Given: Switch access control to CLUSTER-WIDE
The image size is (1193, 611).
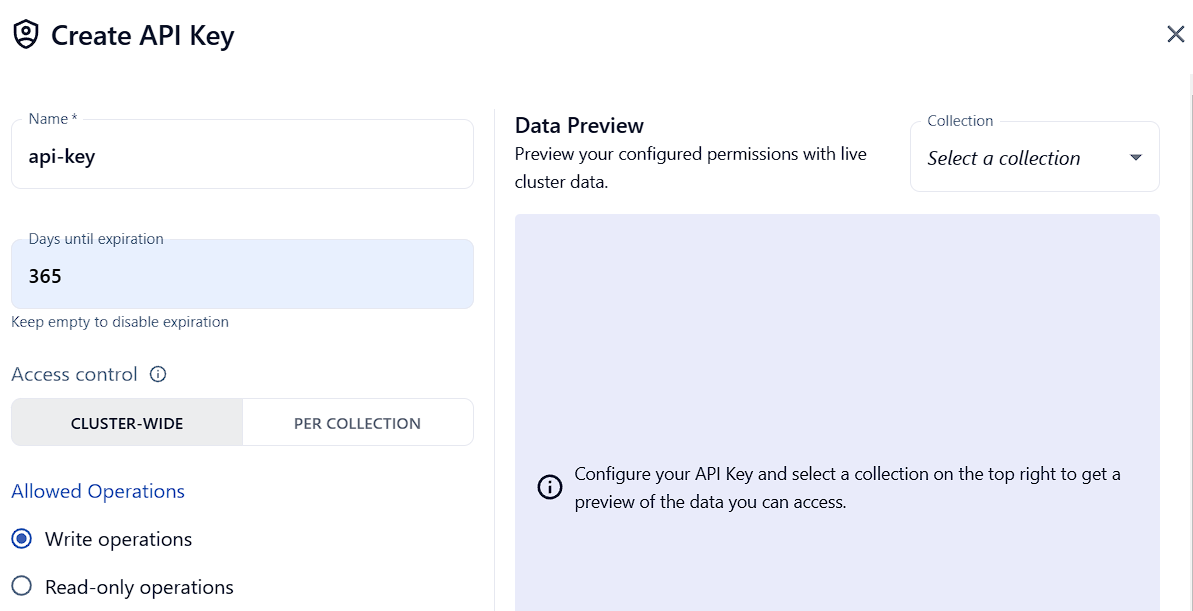Looking at the screenshot, I should tap(127, 423).
